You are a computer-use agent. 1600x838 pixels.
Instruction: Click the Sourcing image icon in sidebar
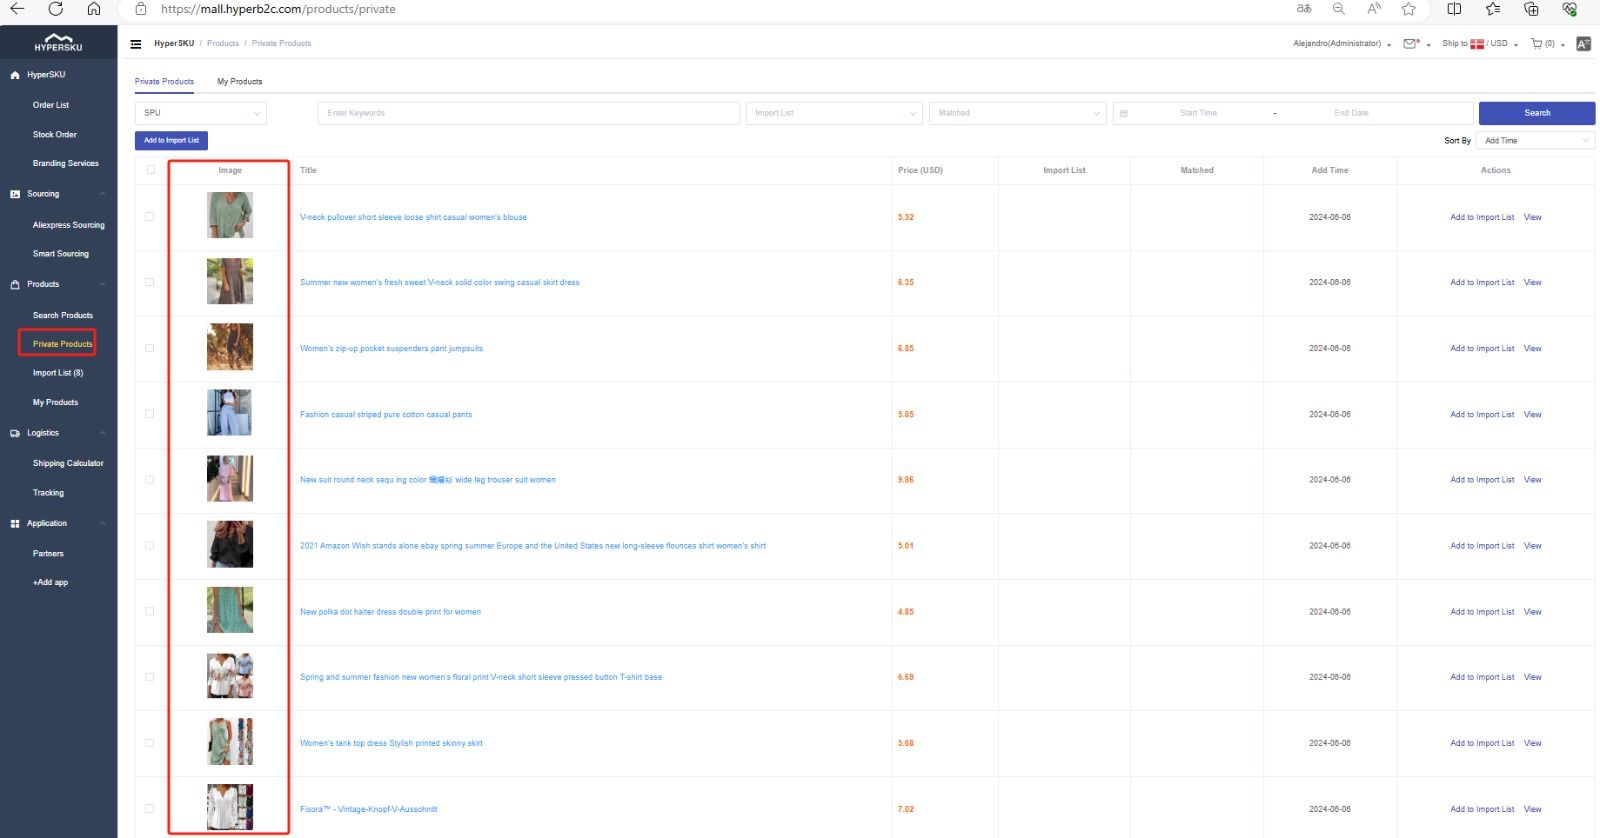pyautogui.click(x=15, y=194)
